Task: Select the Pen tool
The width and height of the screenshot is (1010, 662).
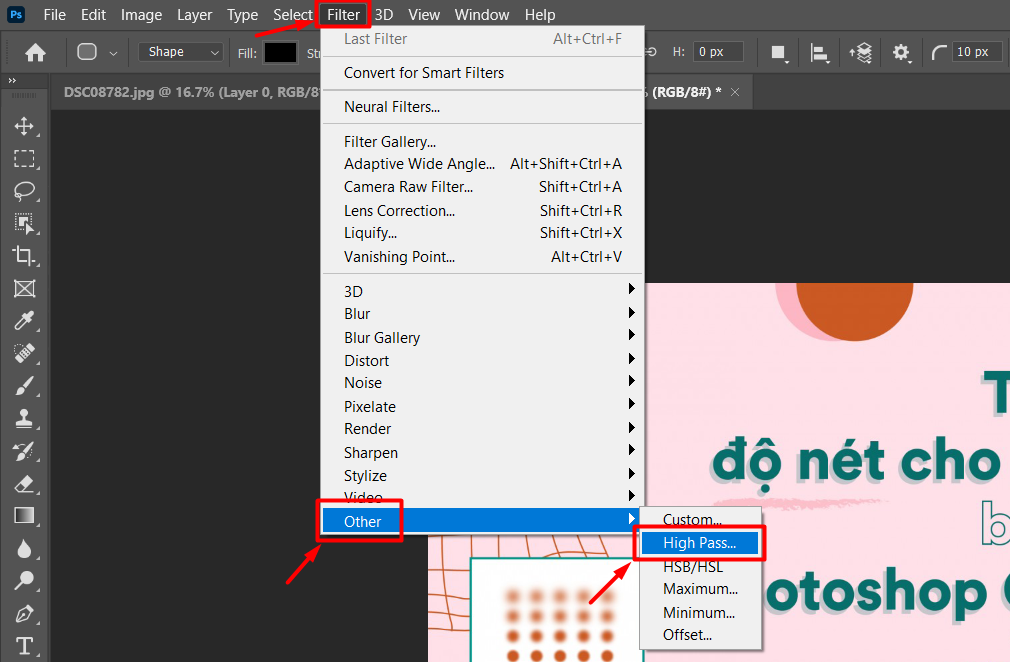Action: click(24, 613)
